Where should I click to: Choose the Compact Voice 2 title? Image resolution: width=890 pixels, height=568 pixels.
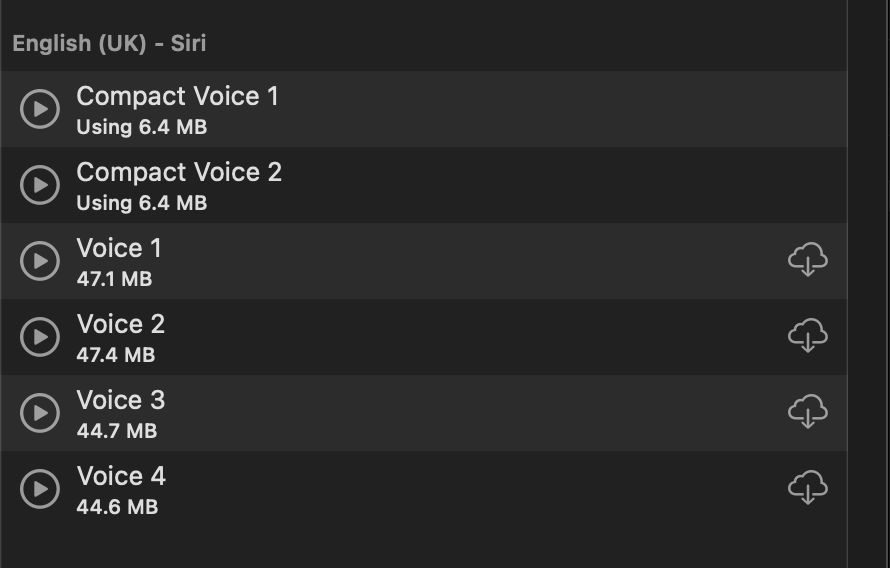pos(179,172)
